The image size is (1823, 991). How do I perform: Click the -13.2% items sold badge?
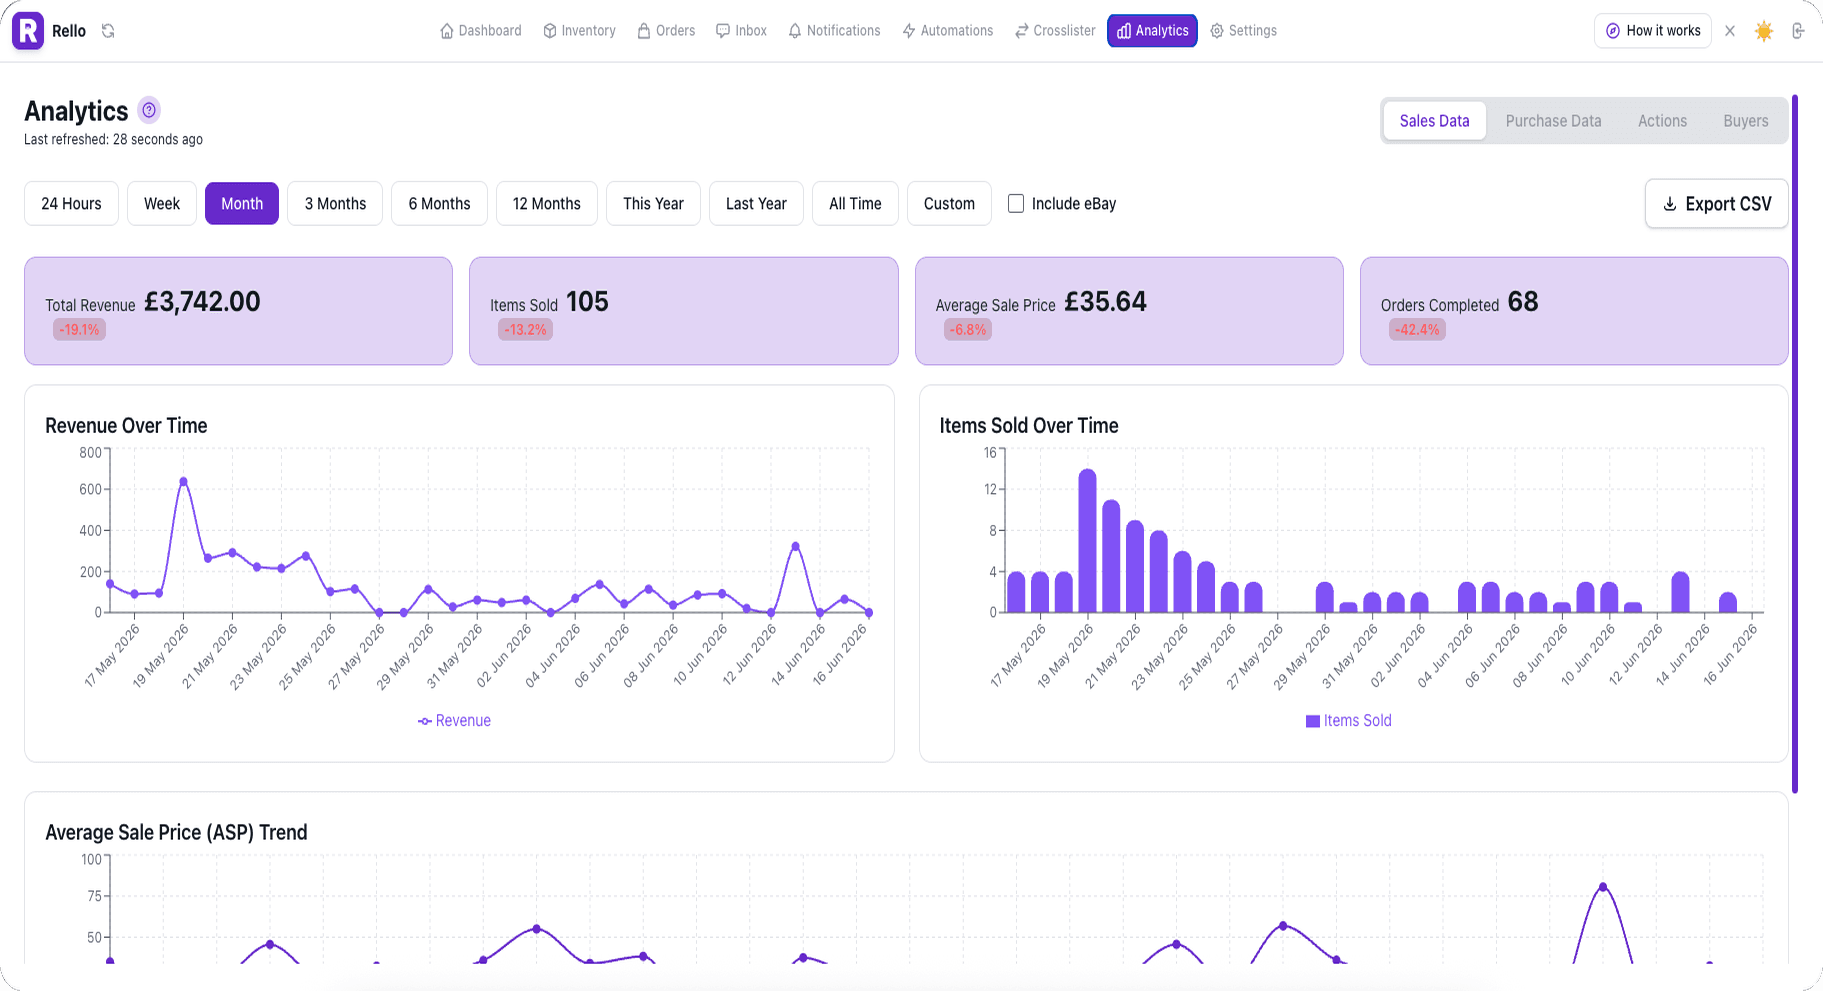[525, 330]
